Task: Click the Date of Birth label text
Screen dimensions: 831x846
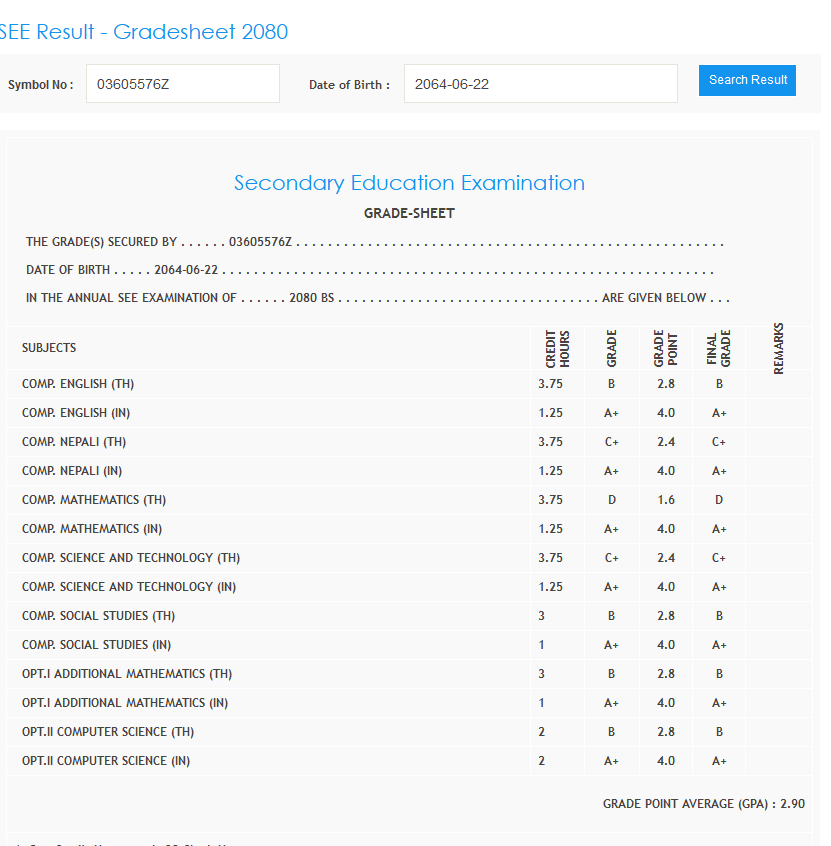Action: [x=349, y=85]
